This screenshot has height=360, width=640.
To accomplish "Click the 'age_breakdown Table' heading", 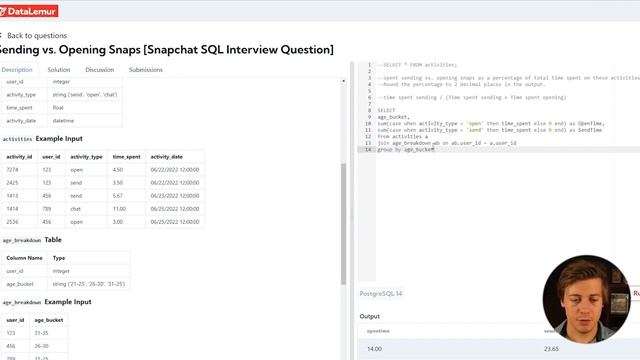I will click(32, 240).
